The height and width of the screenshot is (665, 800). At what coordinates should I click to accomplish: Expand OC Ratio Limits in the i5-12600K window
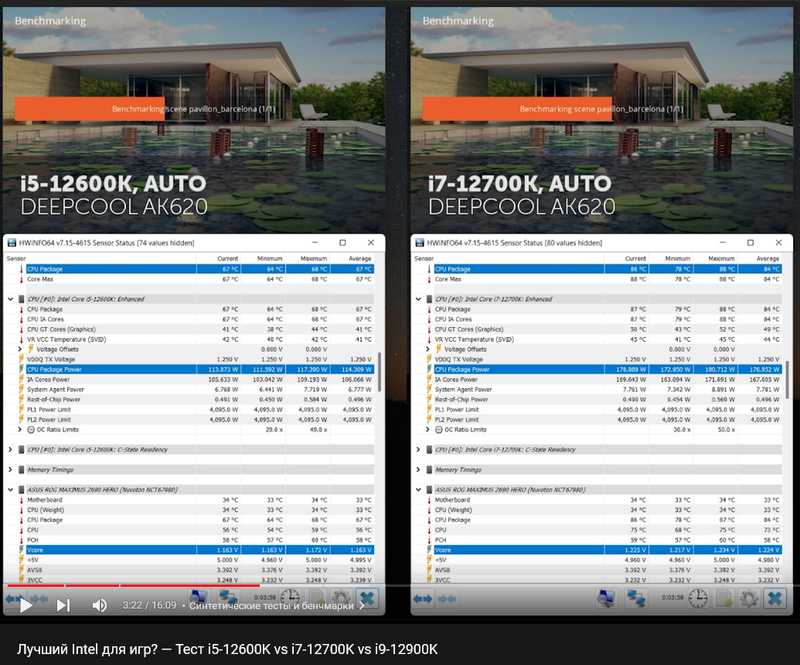(x=20, y=430)
